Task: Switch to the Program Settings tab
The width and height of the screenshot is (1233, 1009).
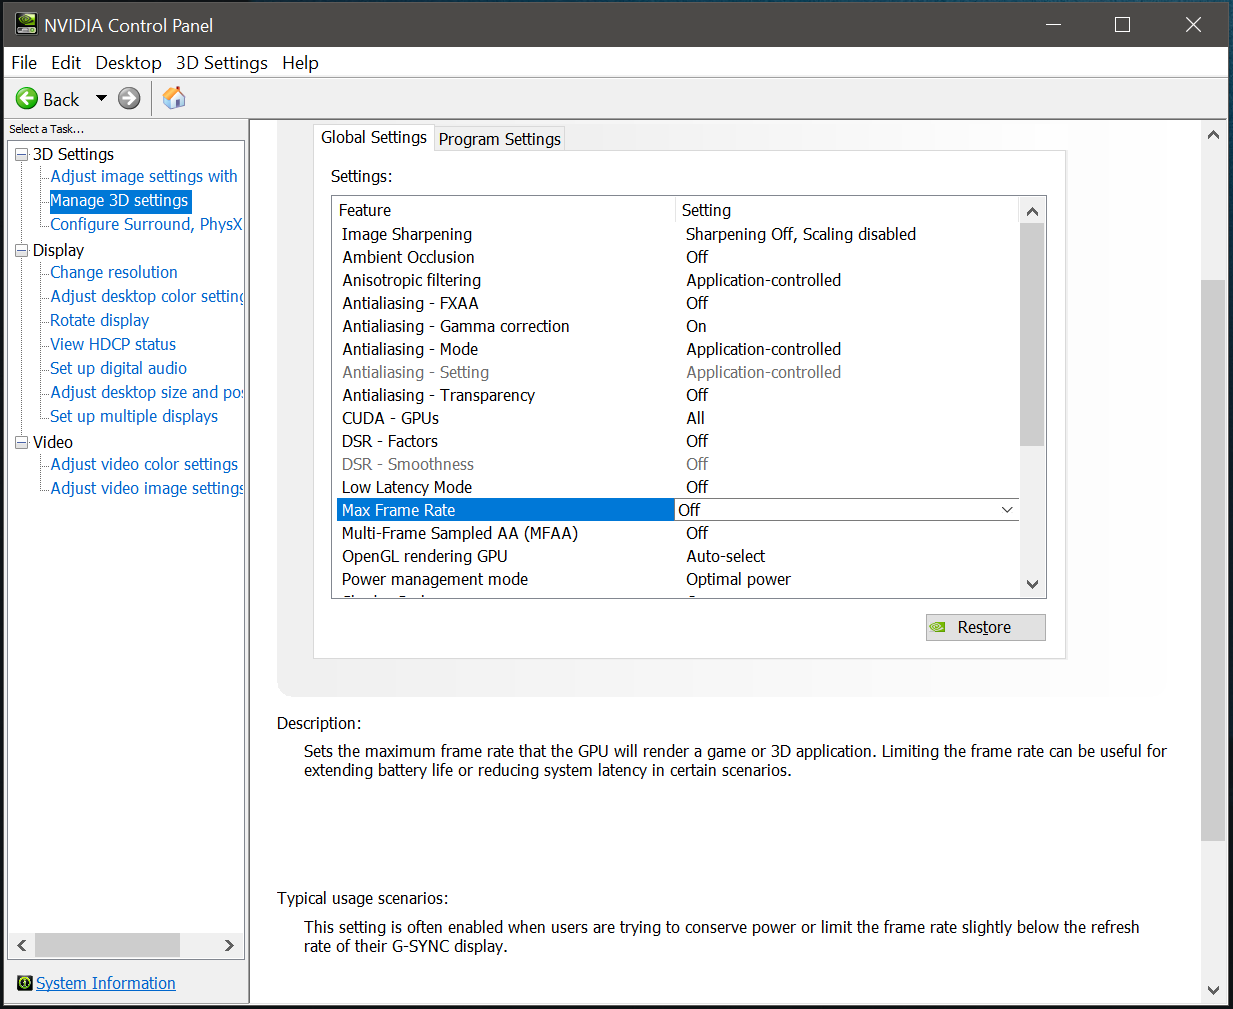Action: pos(499,139)
